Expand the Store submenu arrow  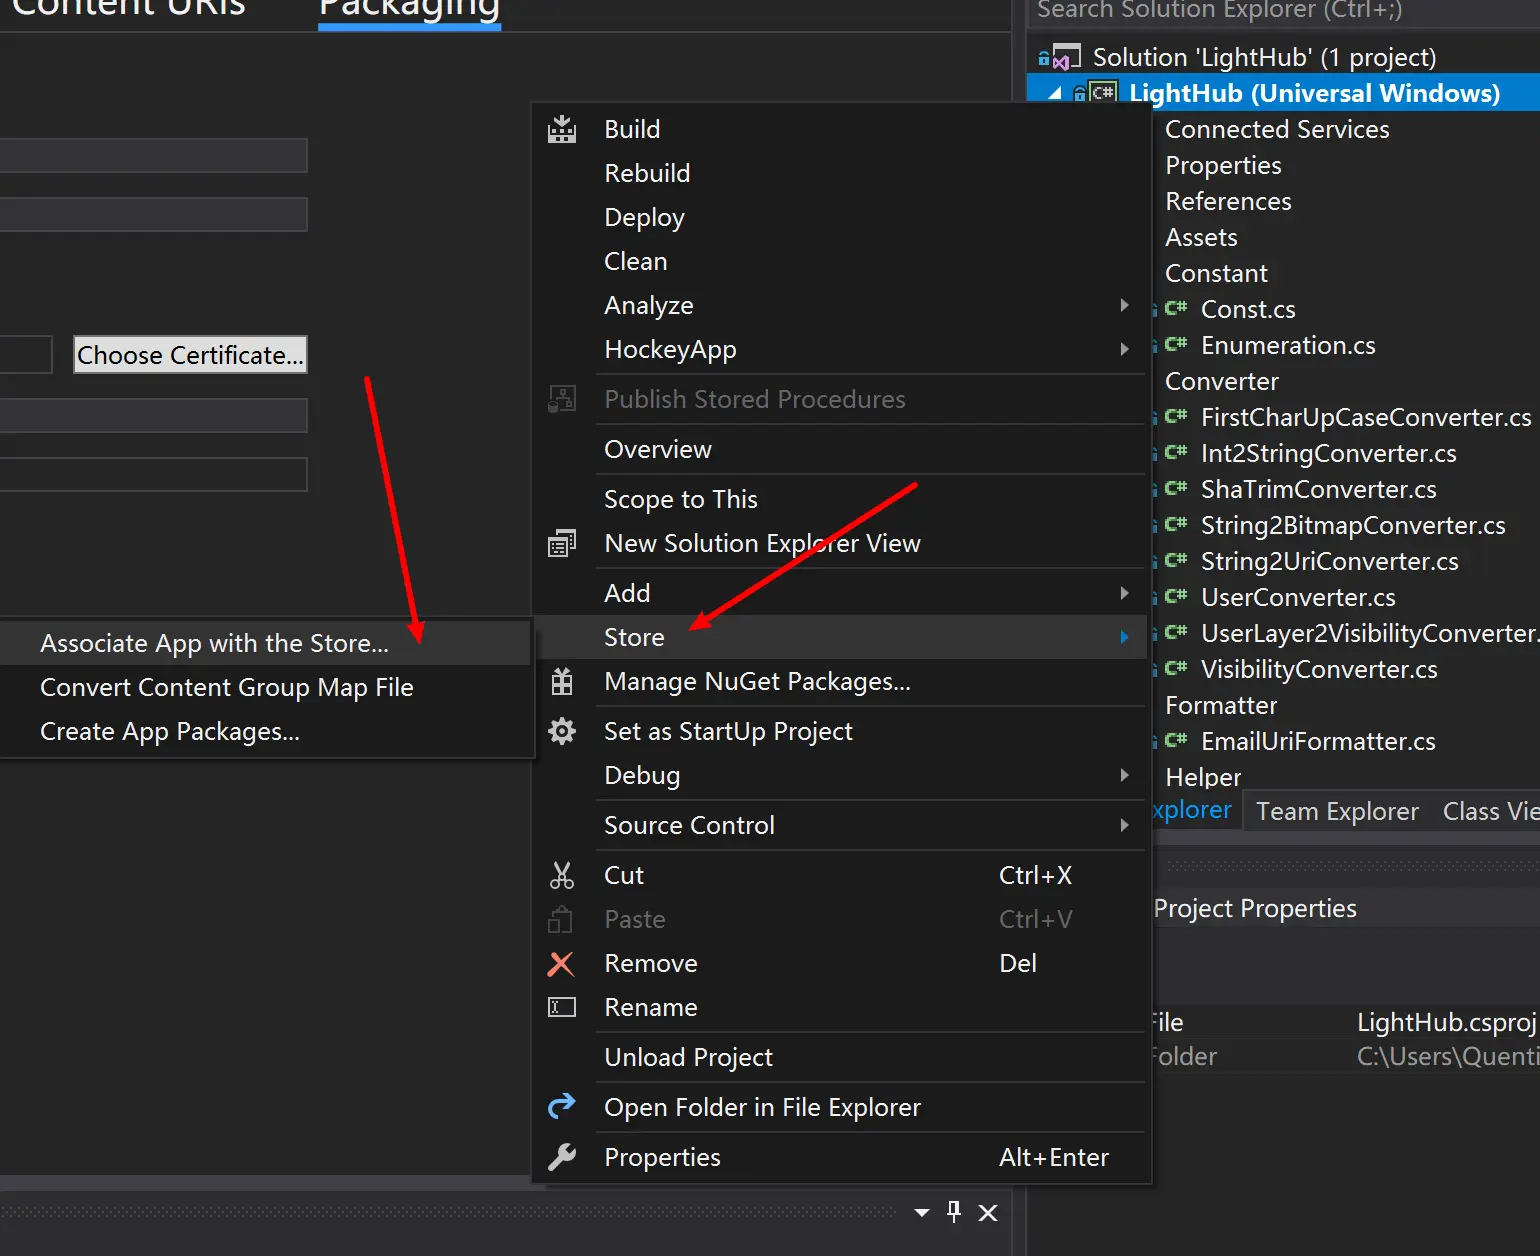(1124, 637)
